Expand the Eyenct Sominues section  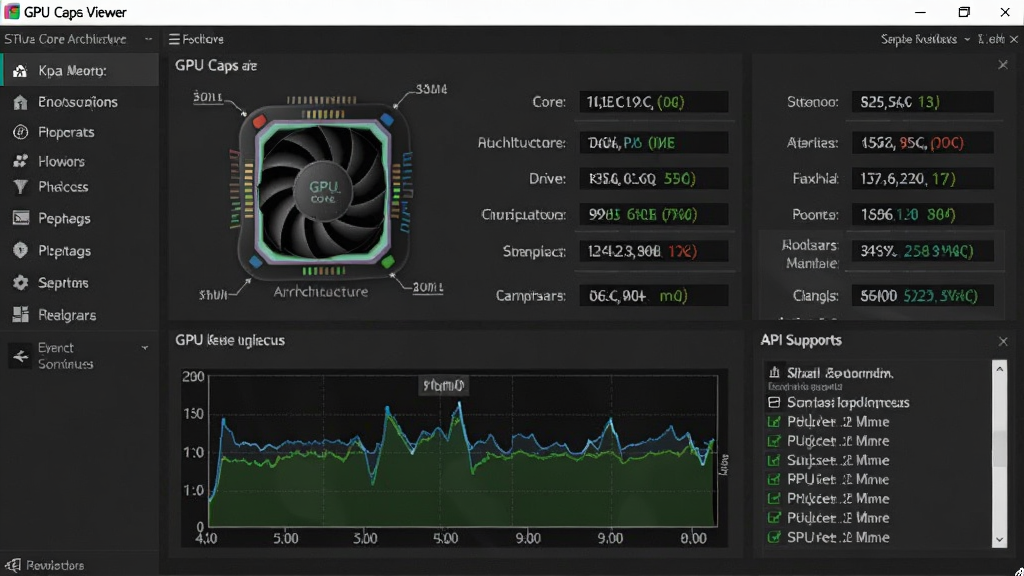pyautogui.click(x=144, y=348)
